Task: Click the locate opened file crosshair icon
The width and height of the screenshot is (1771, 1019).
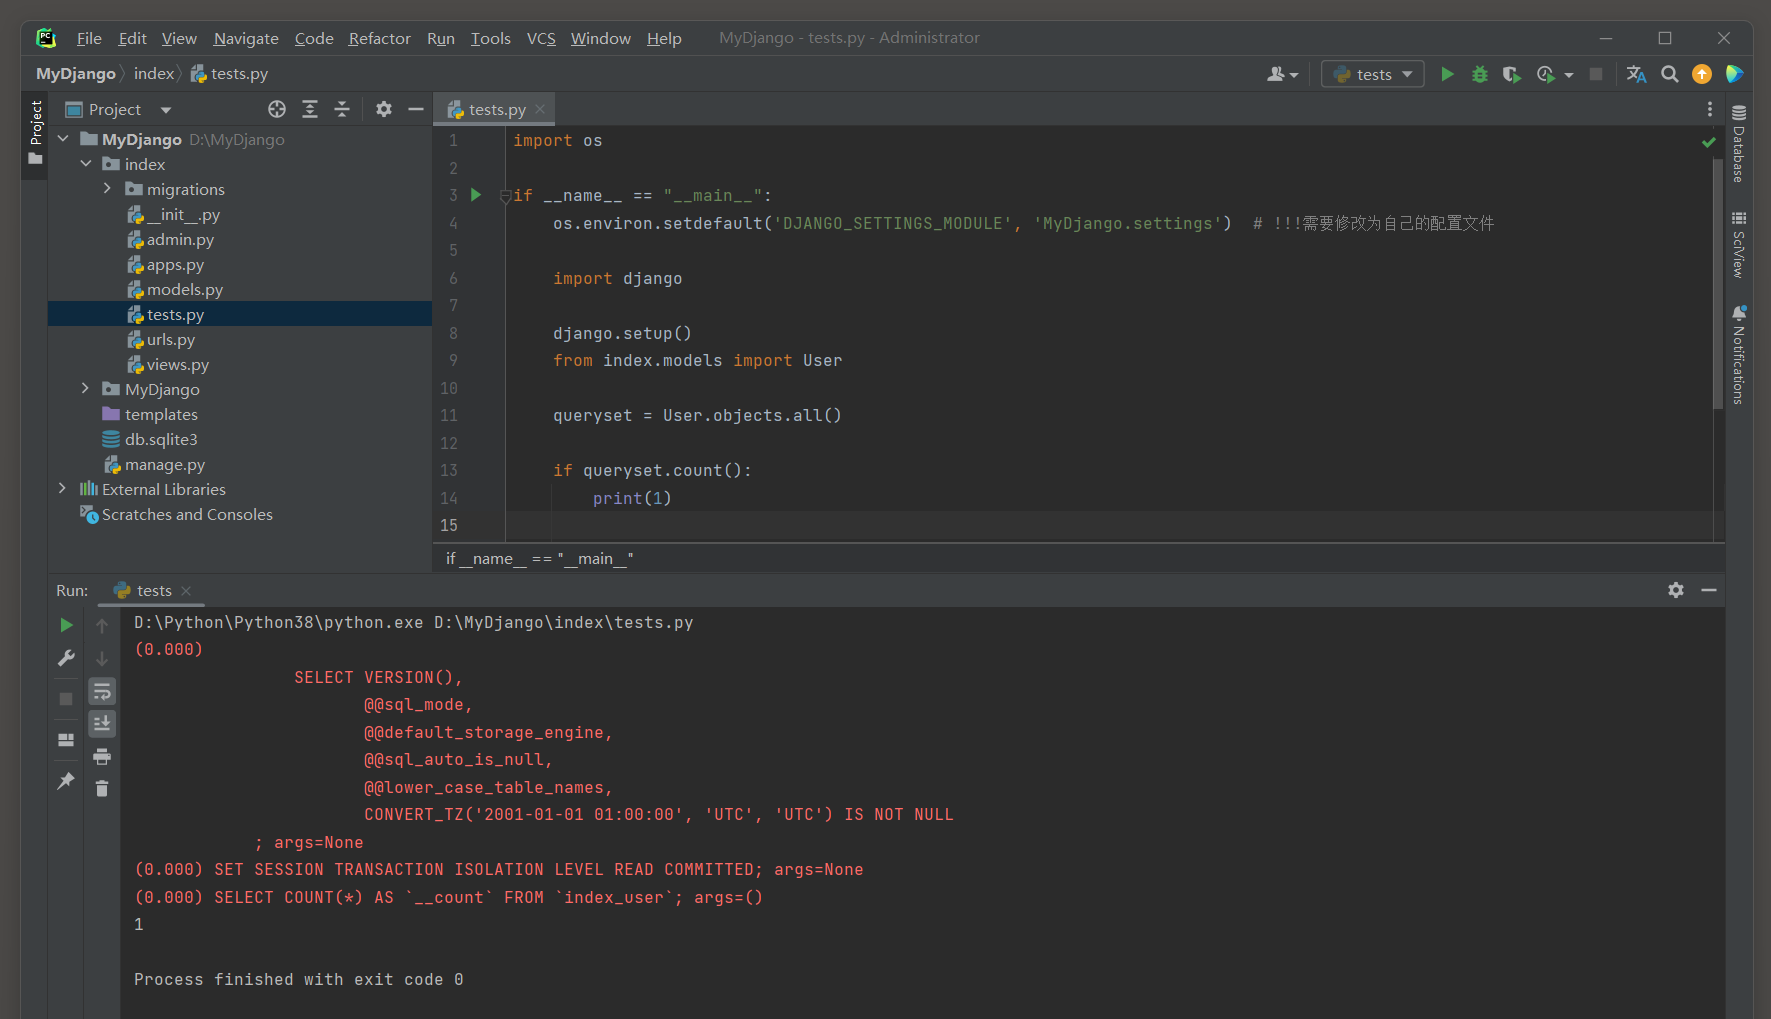Action: click(x=277, y=109)
